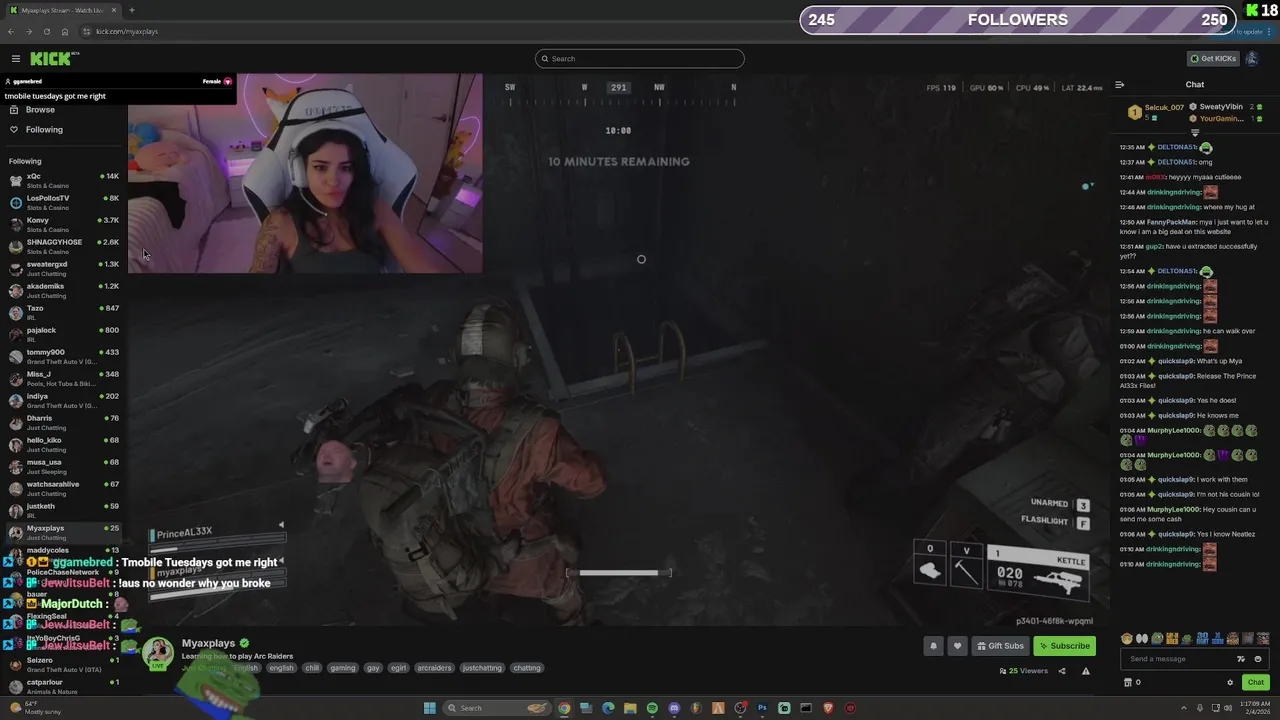Open Microsoft Edge from the taskbar

pyautogui.click(x=608, y=708)
